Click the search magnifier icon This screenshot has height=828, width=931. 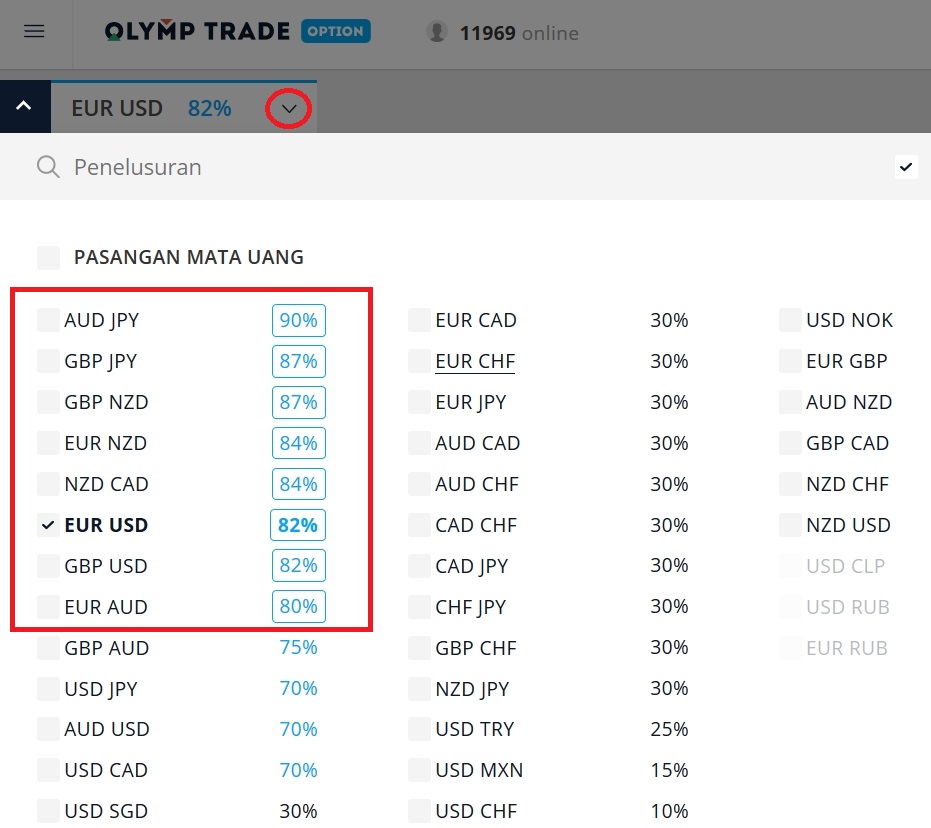(47, 167)
